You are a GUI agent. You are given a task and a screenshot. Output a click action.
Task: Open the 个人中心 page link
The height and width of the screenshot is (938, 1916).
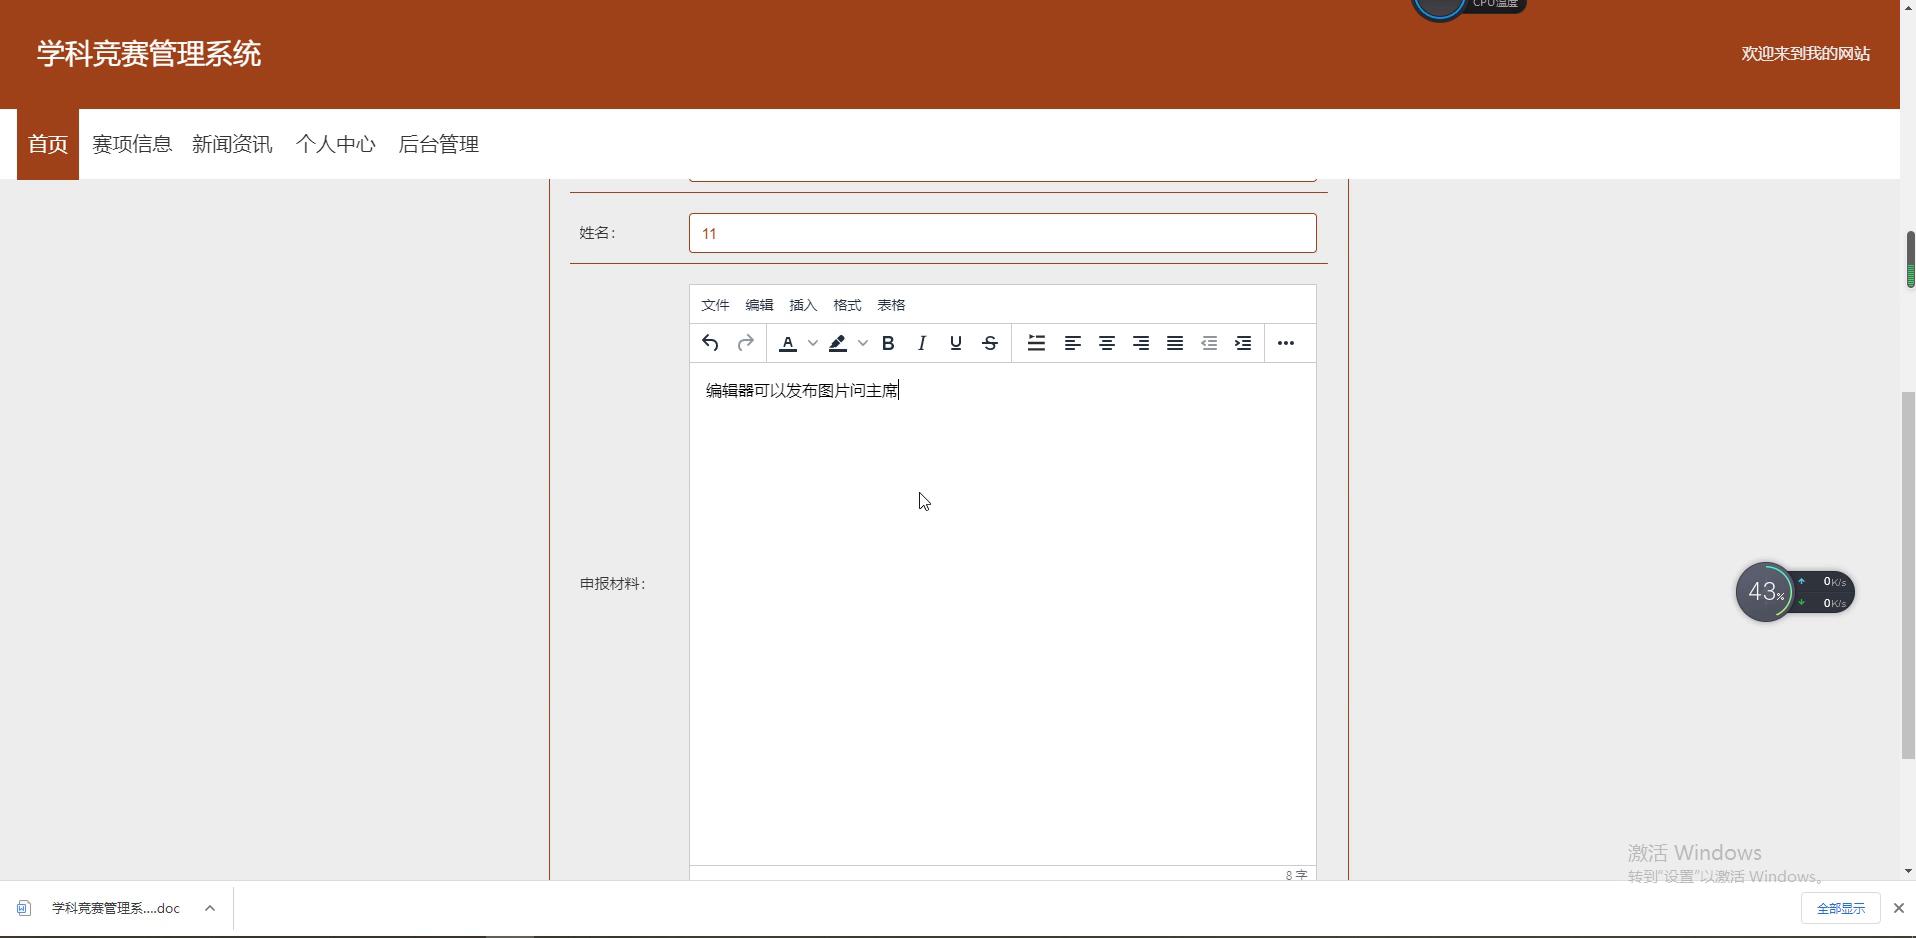335,144
